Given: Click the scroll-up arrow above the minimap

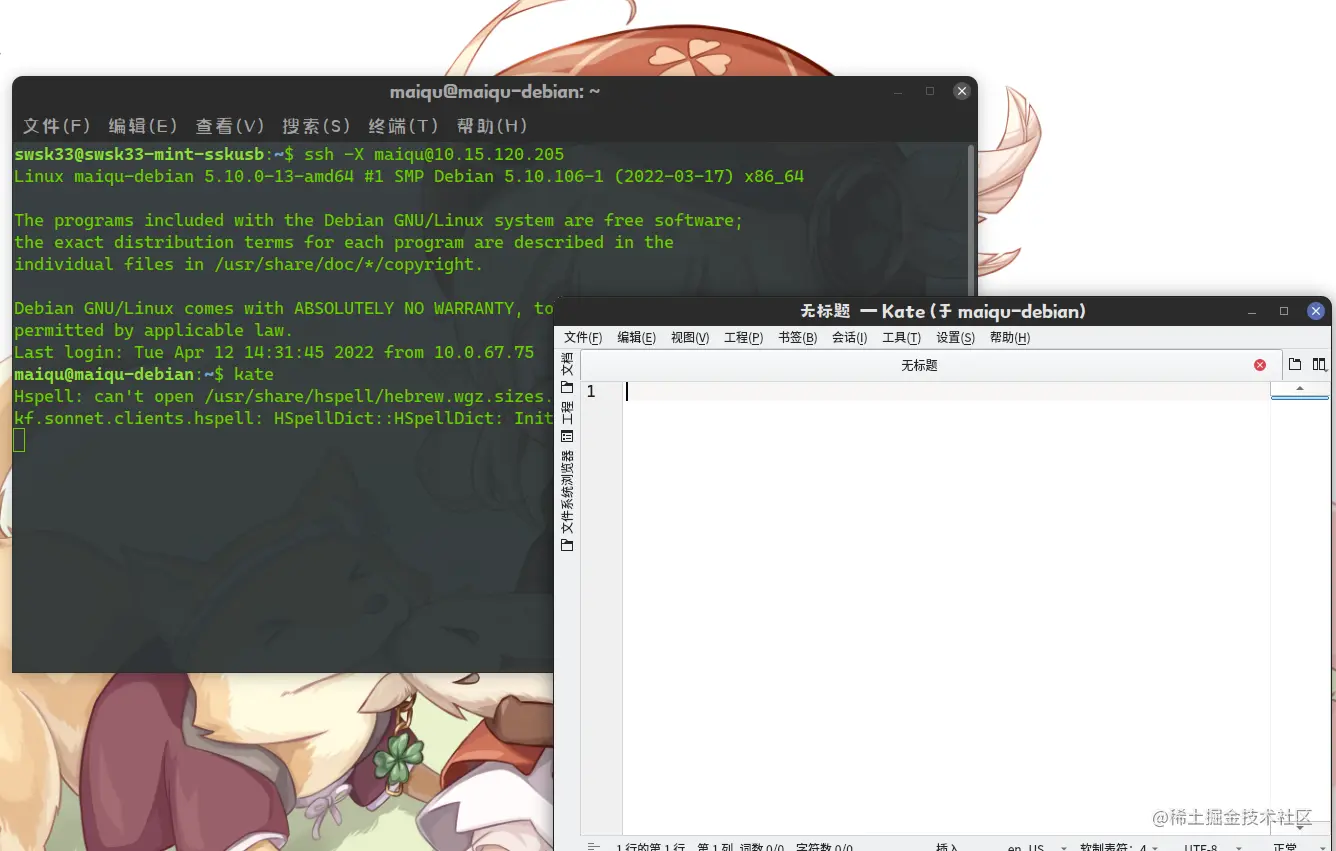Looking at the screenshot, I should coord(1300,388).
